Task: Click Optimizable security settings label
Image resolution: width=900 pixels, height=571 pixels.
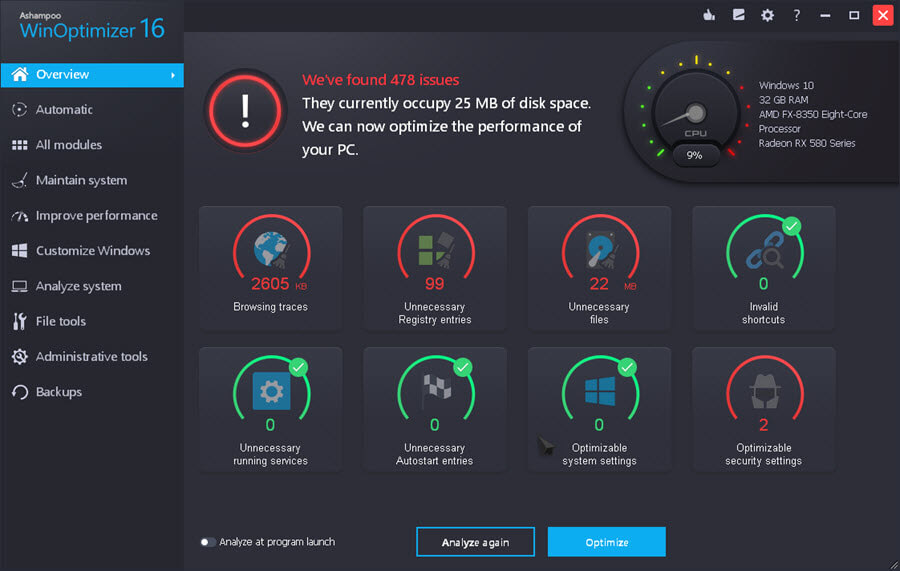Action: pyautogui.click(x=763, y=455)
